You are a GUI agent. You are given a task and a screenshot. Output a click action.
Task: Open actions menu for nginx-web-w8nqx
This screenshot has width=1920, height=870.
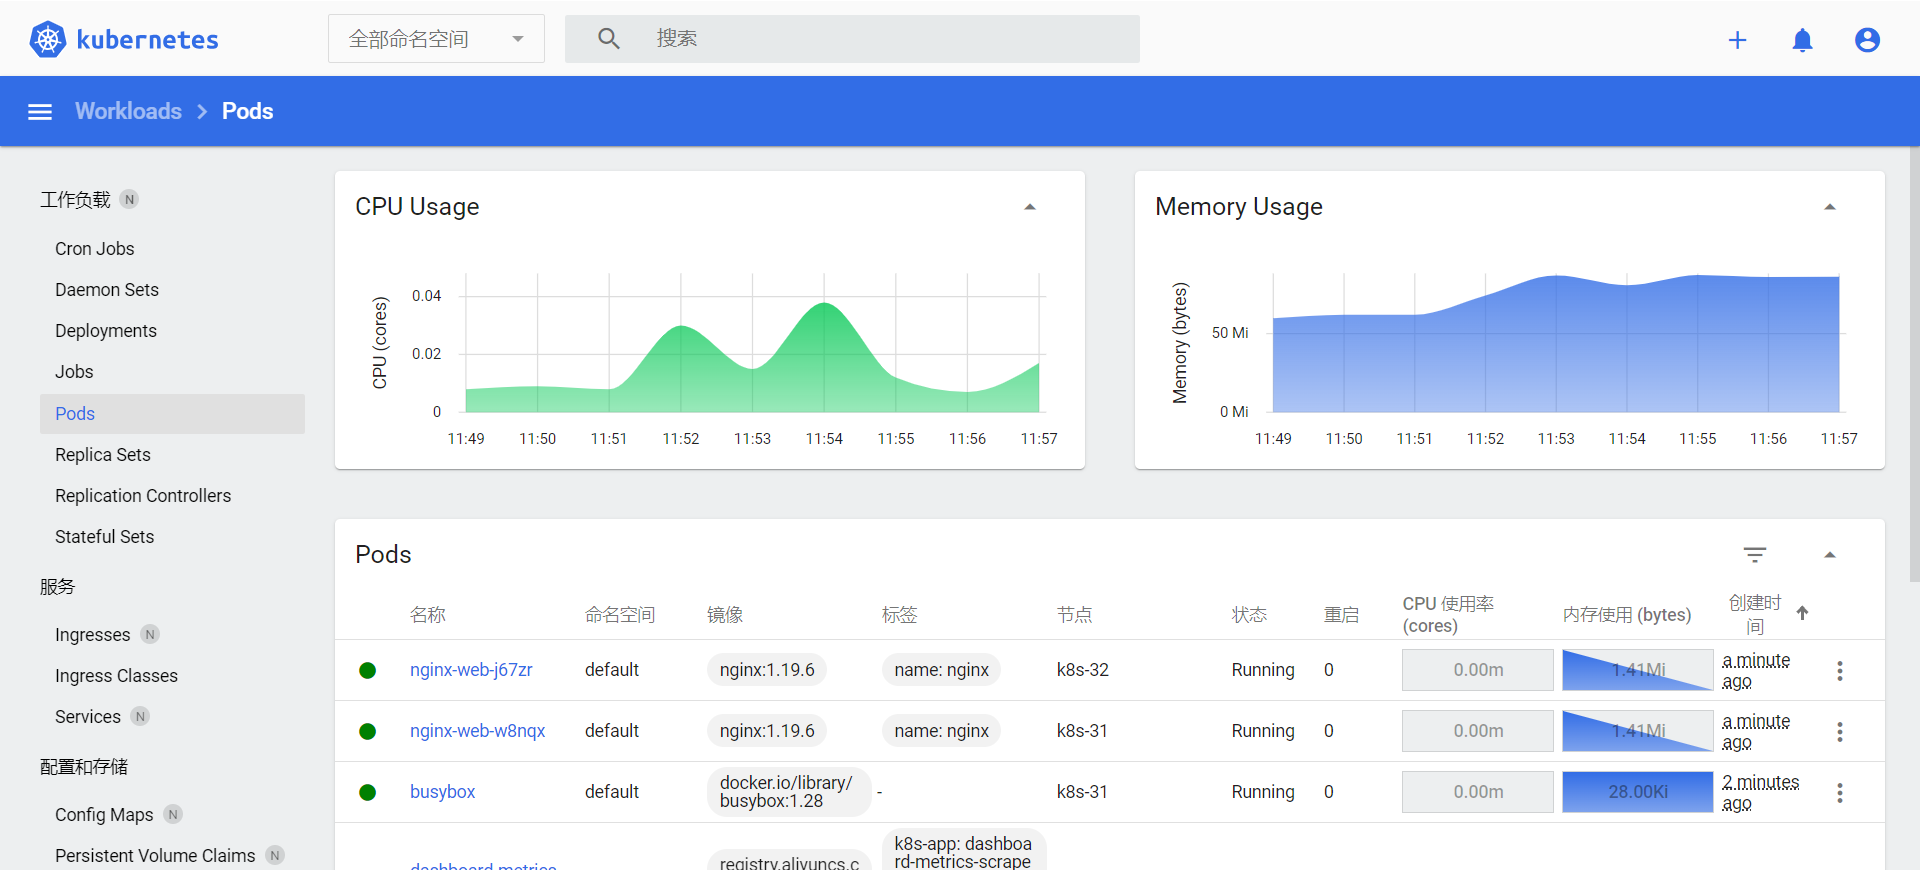pos(1839,732)
